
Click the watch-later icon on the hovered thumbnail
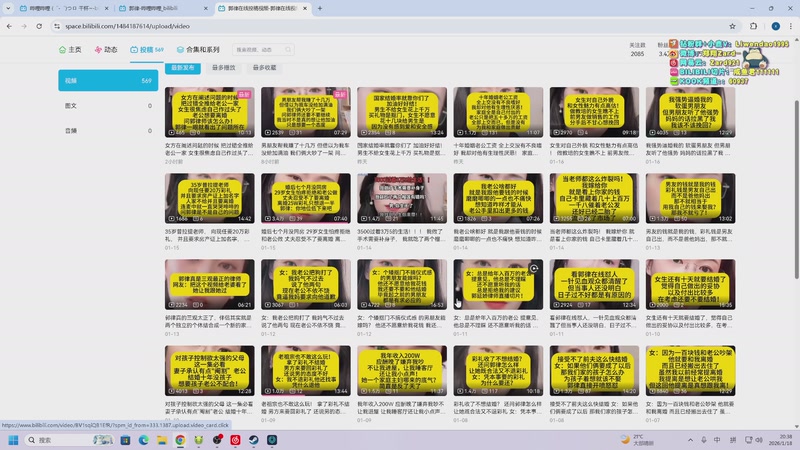tap(534, 268)
